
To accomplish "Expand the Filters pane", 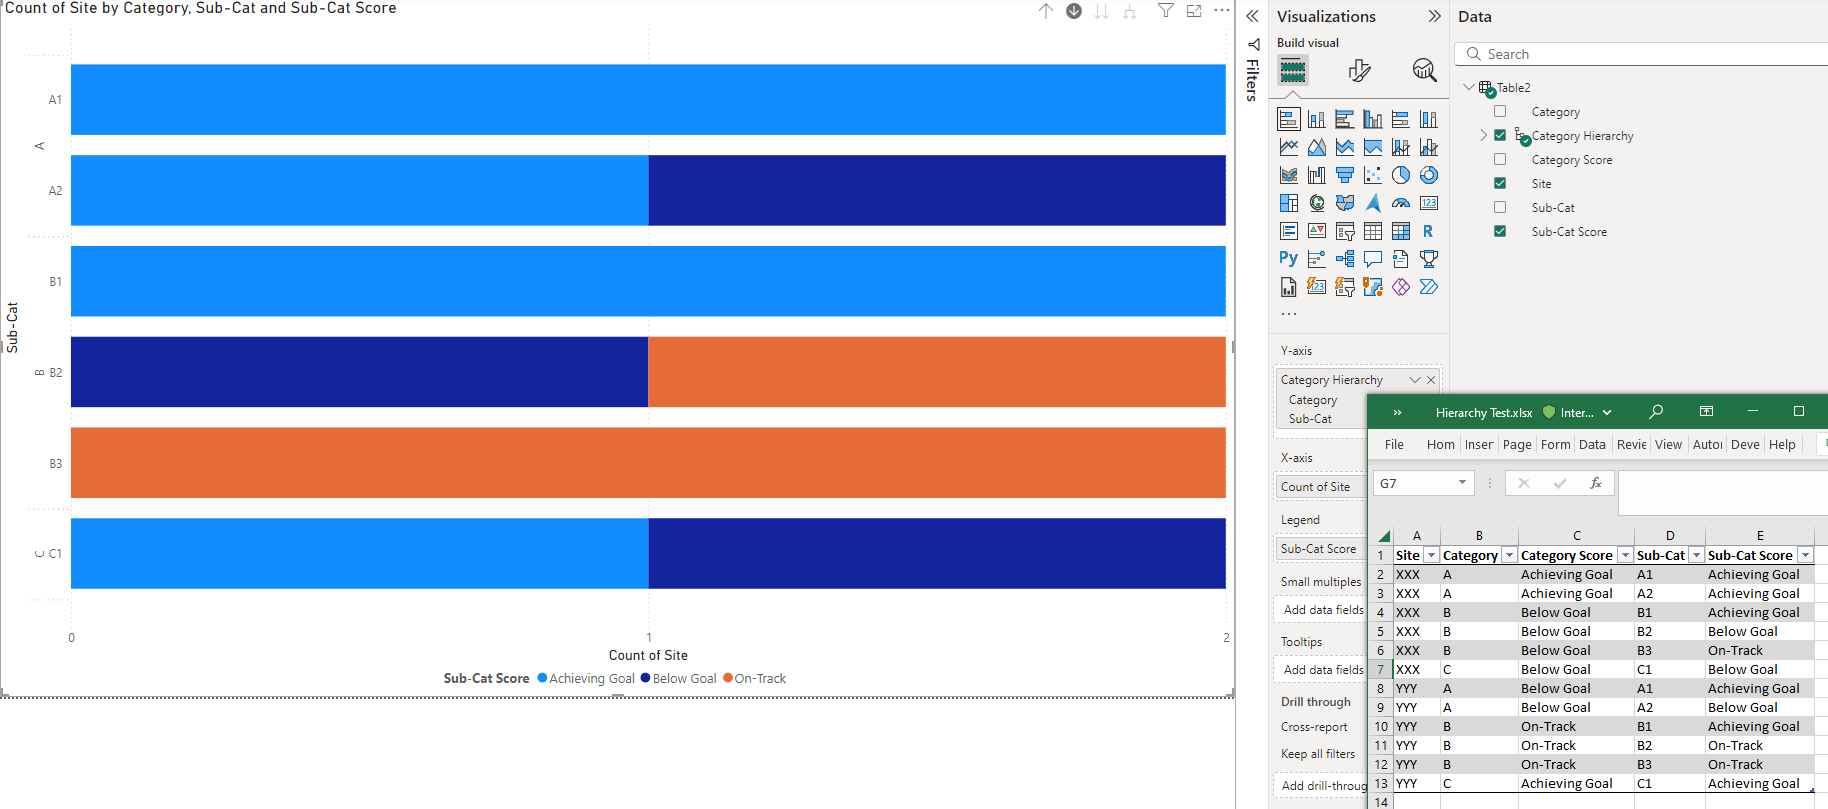I will point(1252,16).
